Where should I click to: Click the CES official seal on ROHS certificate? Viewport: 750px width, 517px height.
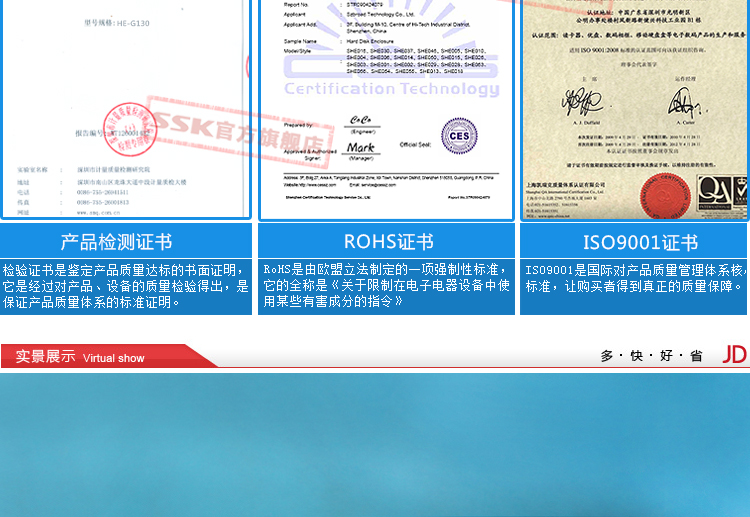click(x=459, y=136)
